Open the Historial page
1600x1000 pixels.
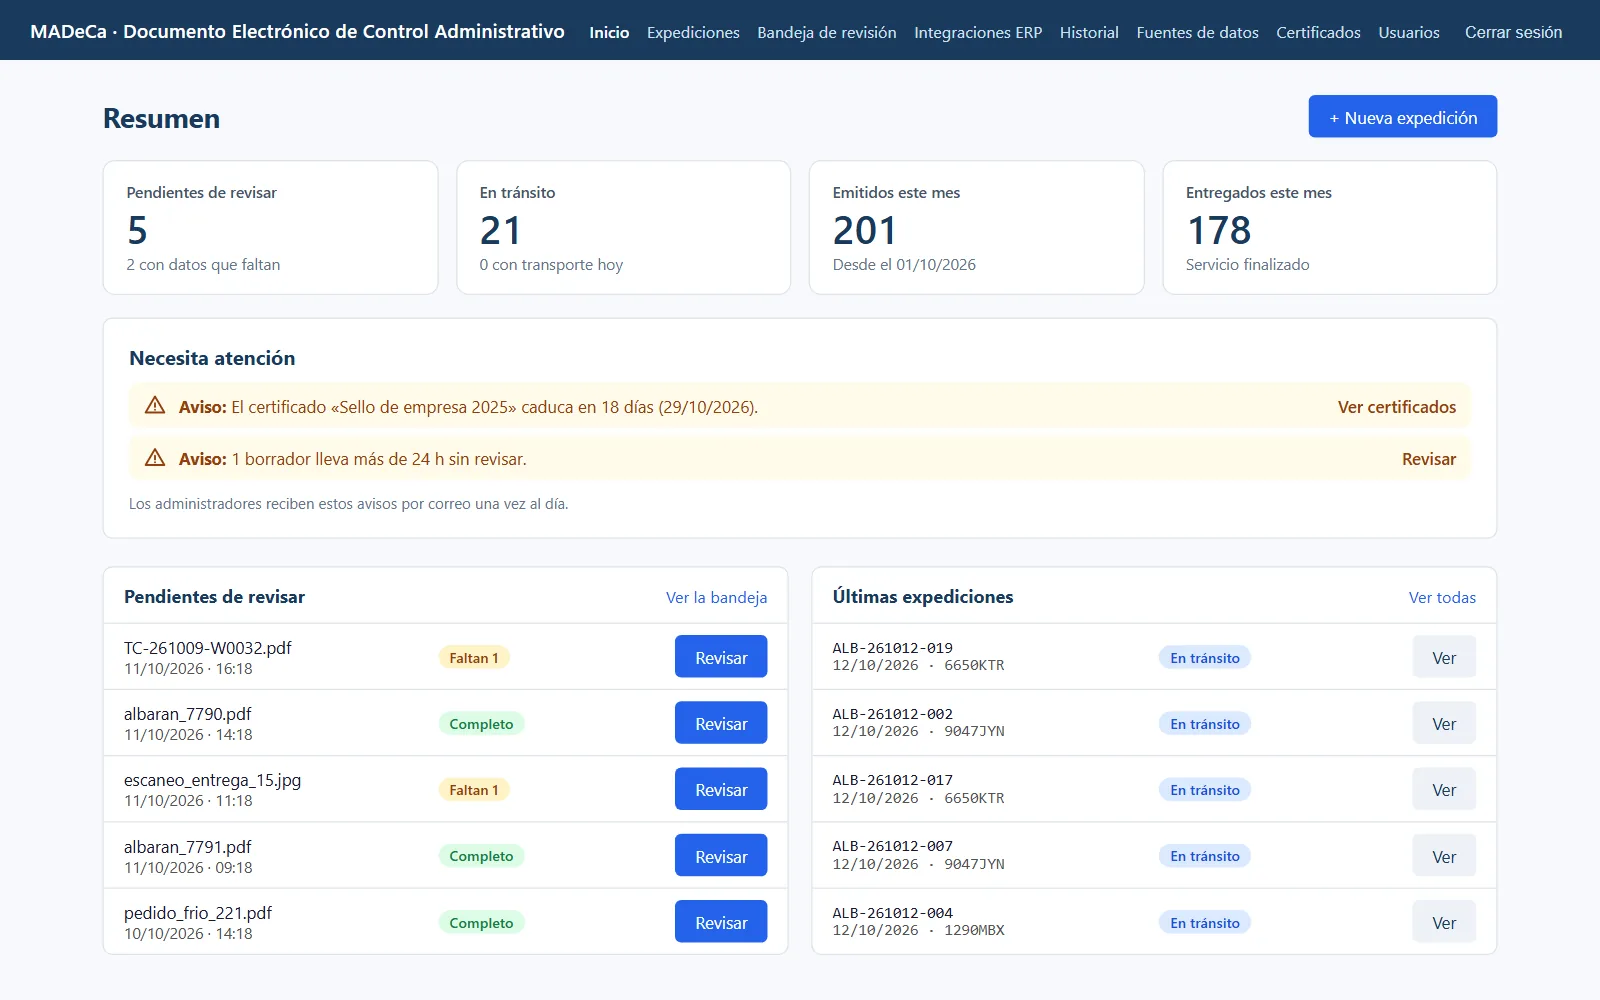(1089, 32)
